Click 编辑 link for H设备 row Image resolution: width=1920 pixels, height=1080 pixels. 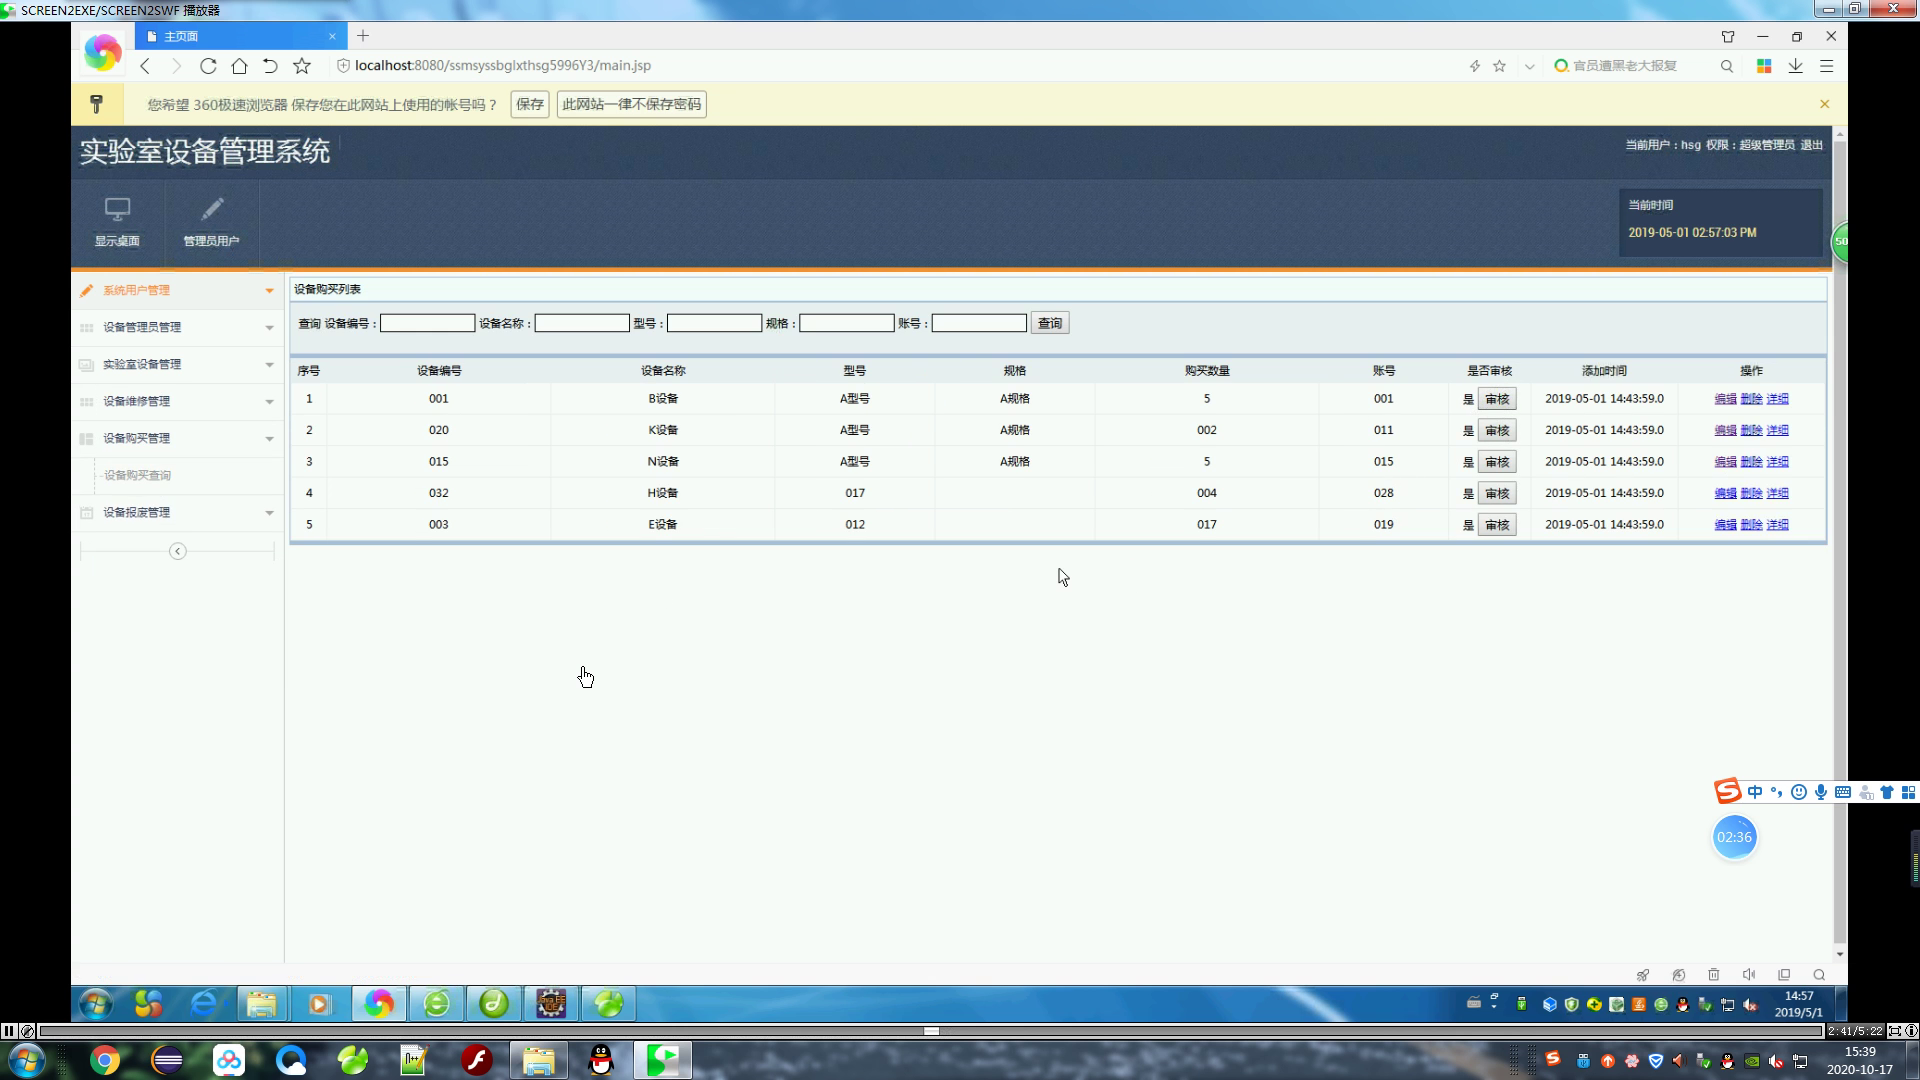(1725, 493)
